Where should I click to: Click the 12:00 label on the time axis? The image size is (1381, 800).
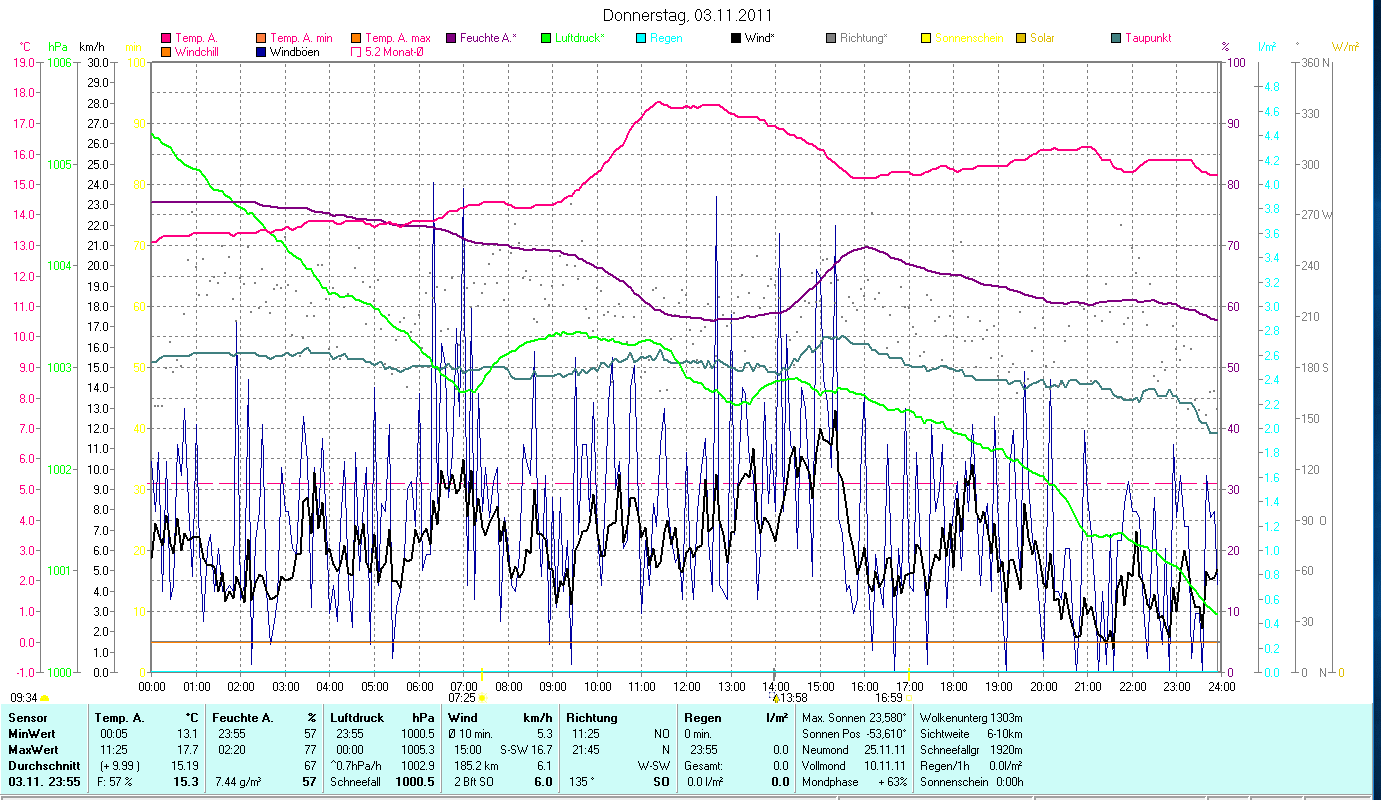(686, 686)
